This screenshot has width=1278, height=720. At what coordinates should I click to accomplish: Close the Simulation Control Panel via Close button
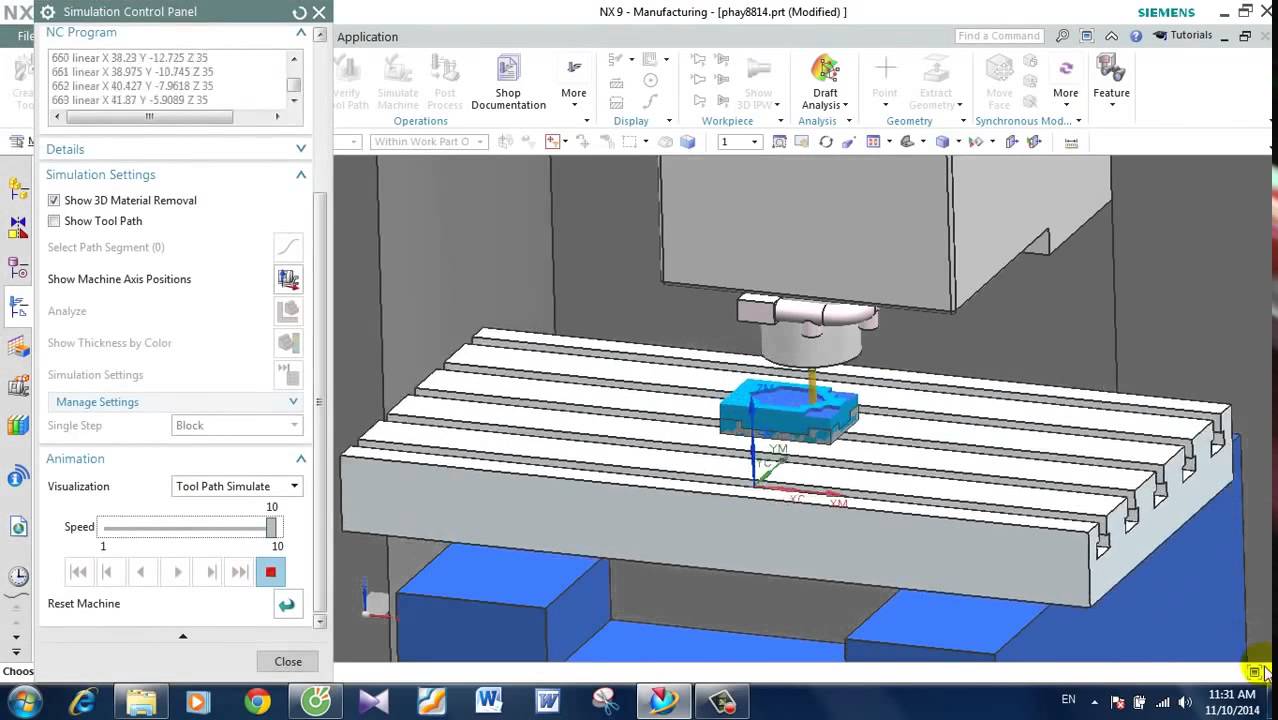pyautogui.click(x=288, y=661)
